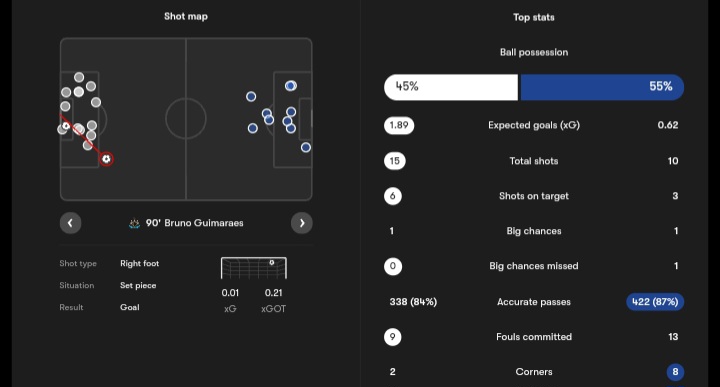720x387 pixels.
Task: Select the blue shot dot near bottom right corner
Action: pos(306,147)
